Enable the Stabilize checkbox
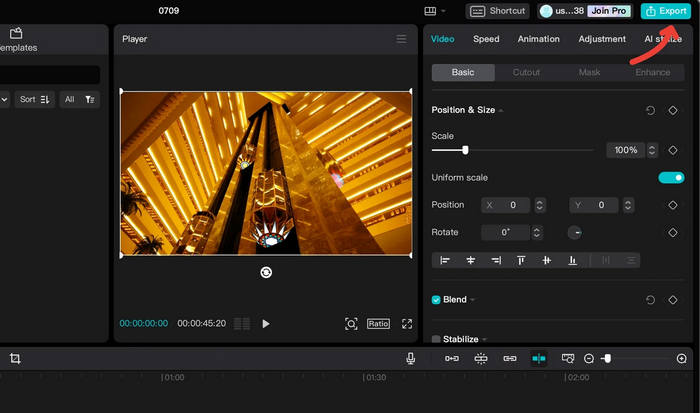Image resolution: width=700 pixels, height=413 pixels. (x=436, y=339)
